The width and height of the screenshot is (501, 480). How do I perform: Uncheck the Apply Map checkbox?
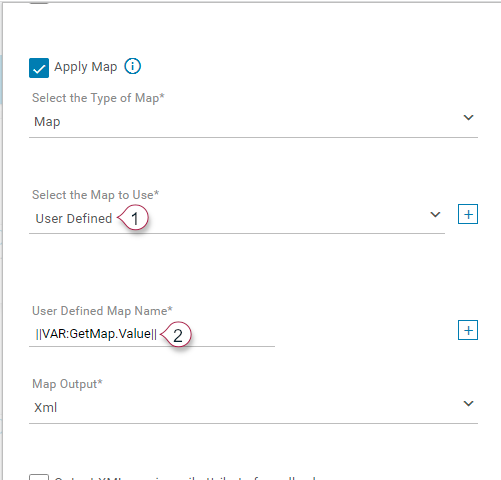pos(39,68)
